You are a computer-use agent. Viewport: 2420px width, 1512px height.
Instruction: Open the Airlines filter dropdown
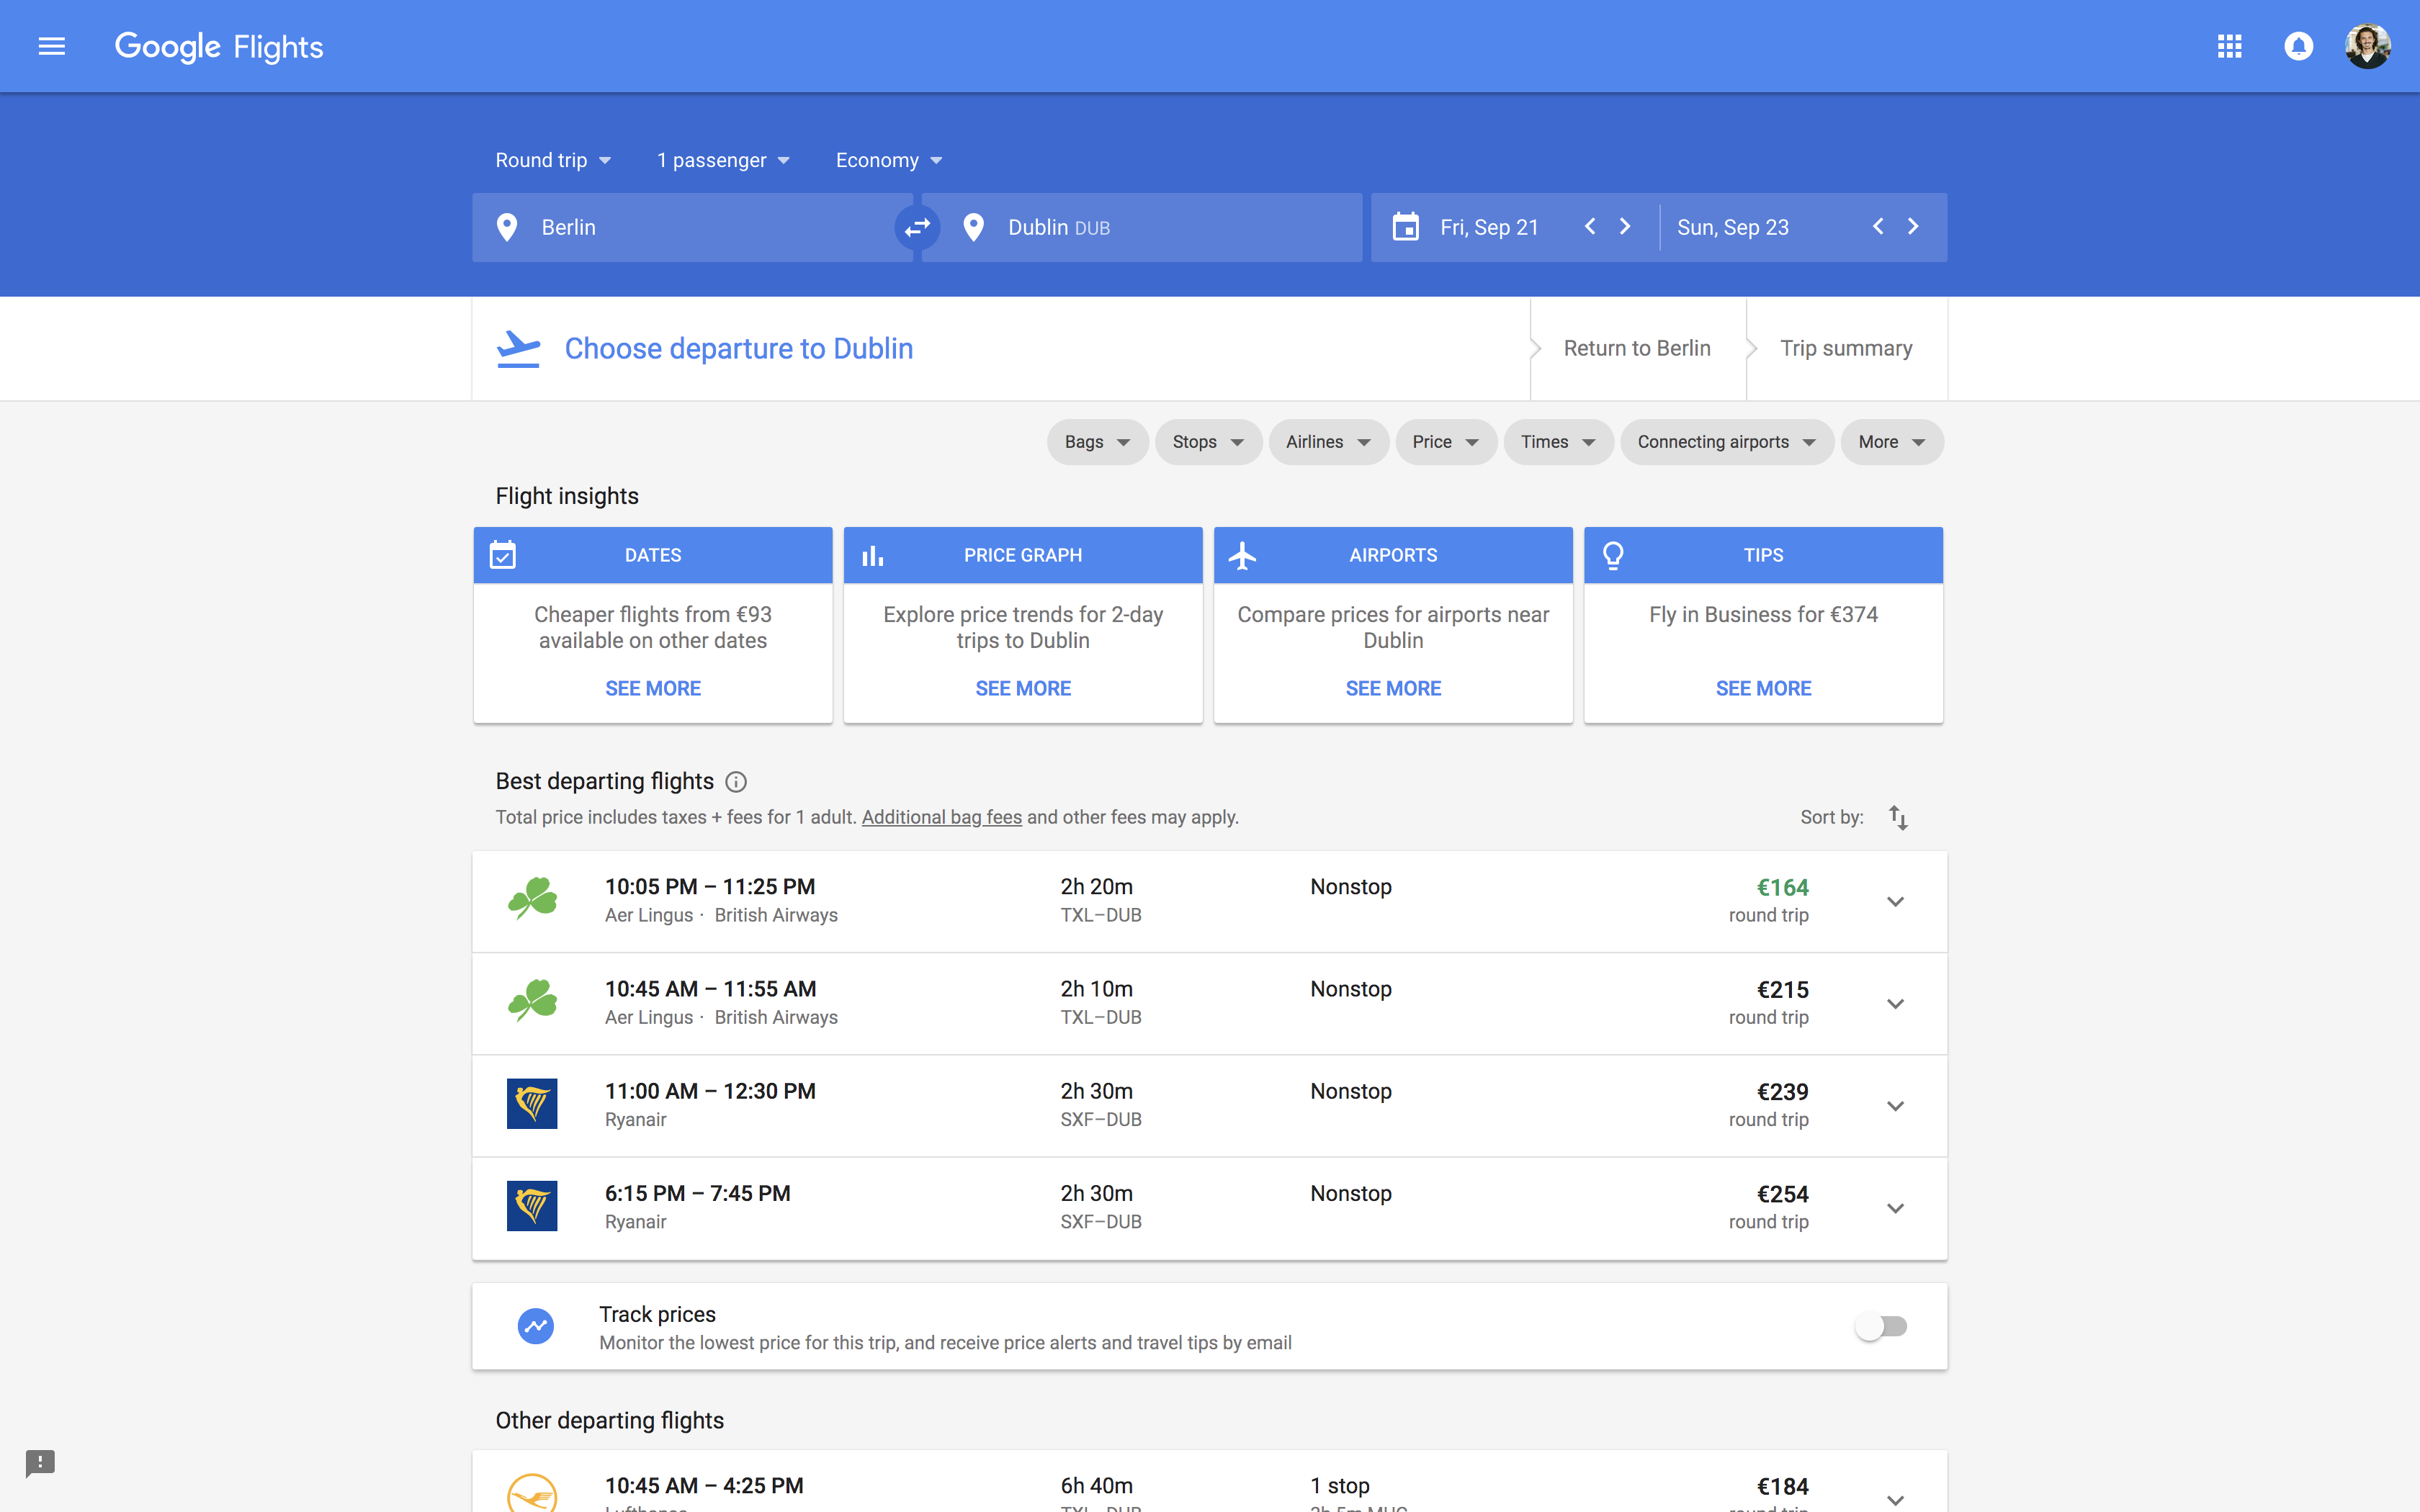point(1328,441)
